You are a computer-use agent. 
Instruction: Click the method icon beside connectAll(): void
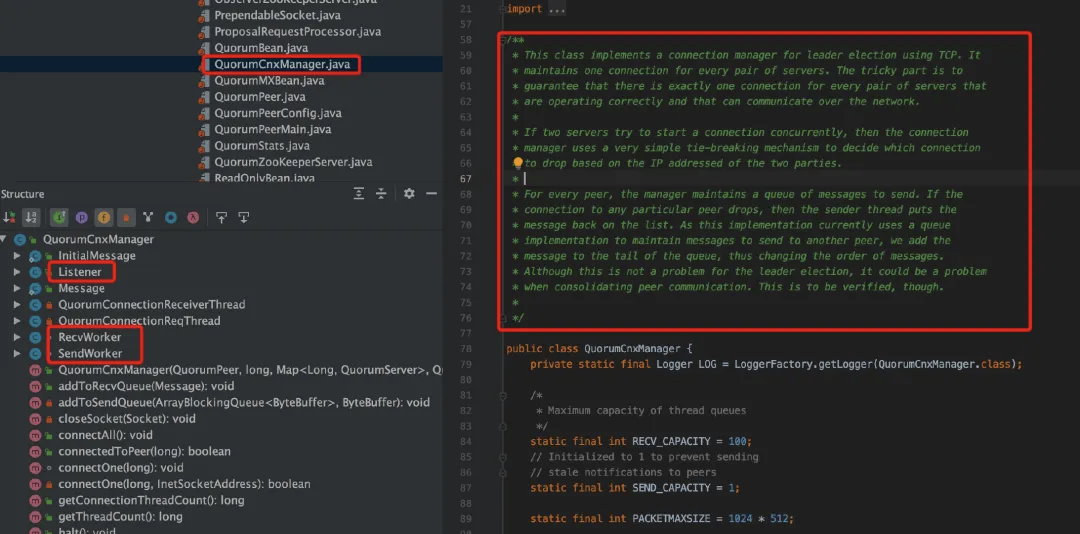tap(35, 435)
